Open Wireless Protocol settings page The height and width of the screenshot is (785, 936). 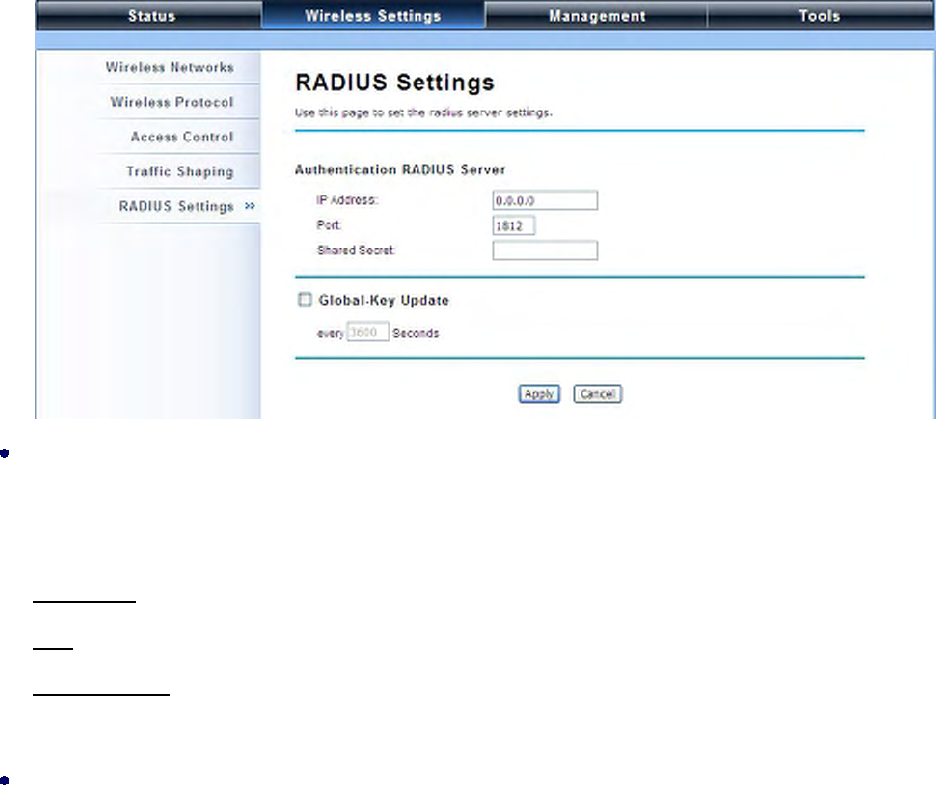point(172,102)
